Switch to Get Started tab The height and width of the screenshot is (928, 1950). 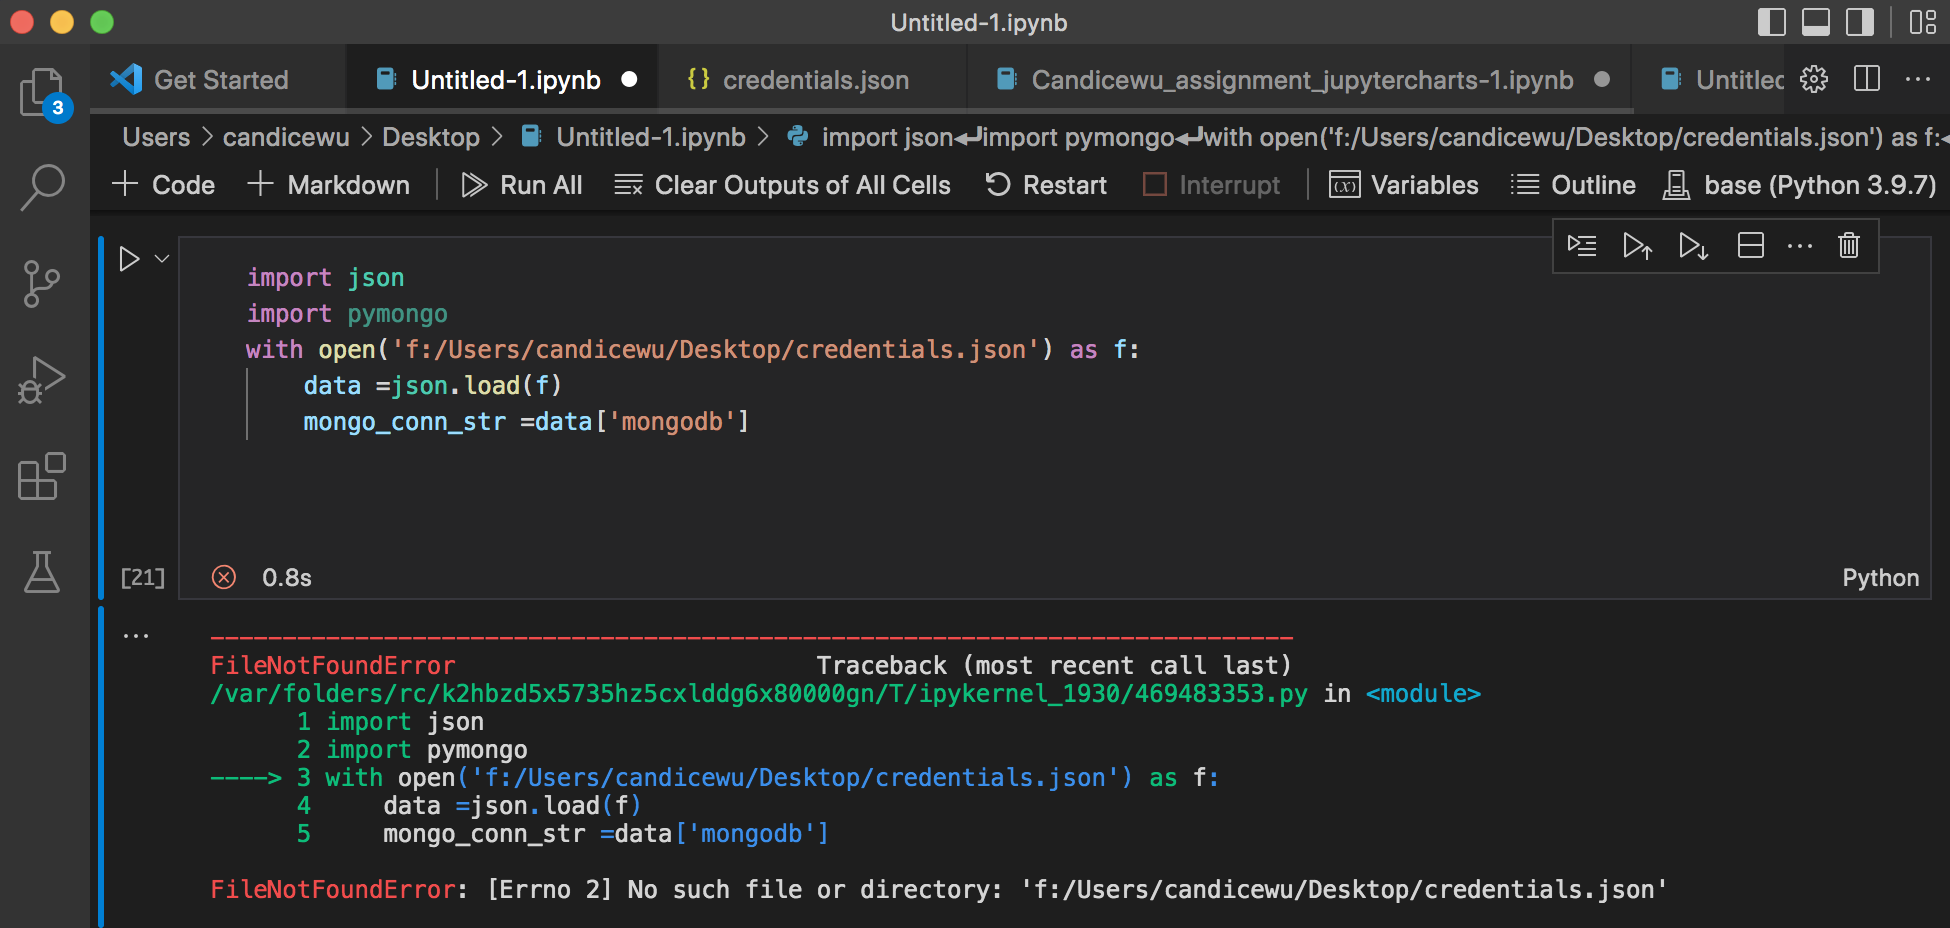pyautogui.click(x=219, y=79)
